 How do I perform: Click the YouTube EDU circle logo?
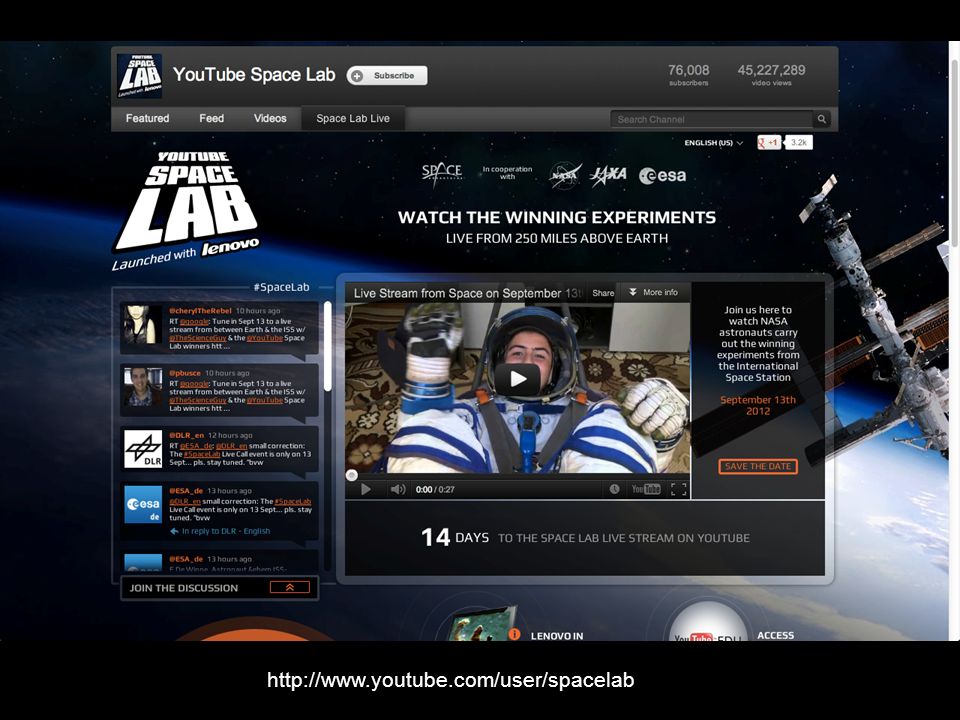707,623
